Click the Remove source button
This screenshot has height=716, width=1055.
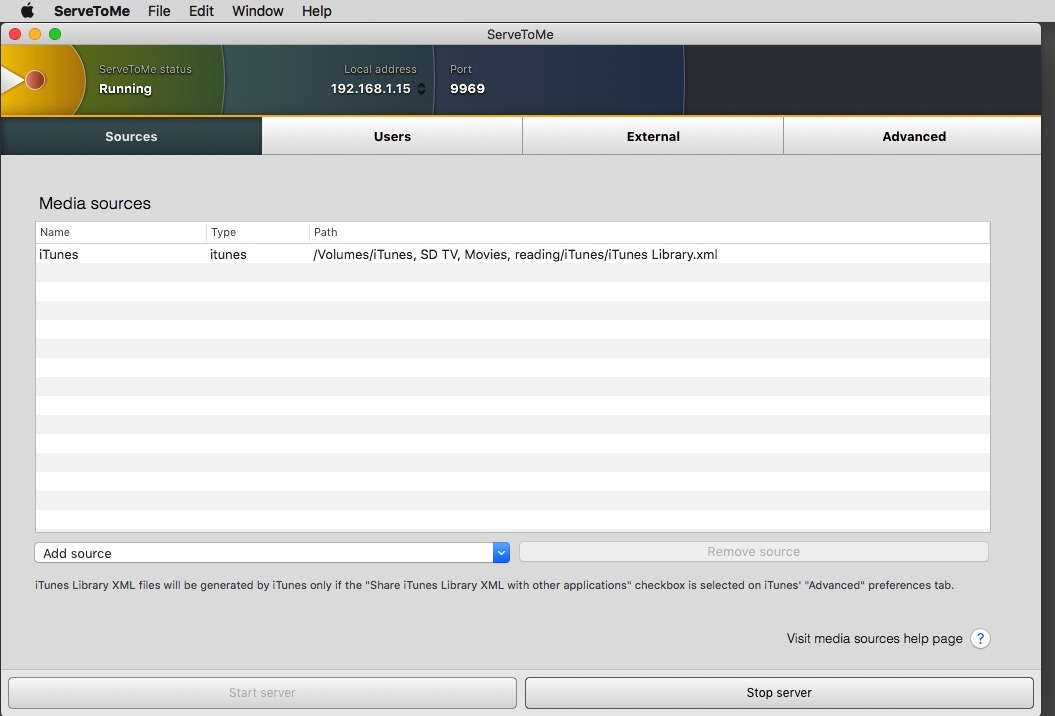coord(754,552)
